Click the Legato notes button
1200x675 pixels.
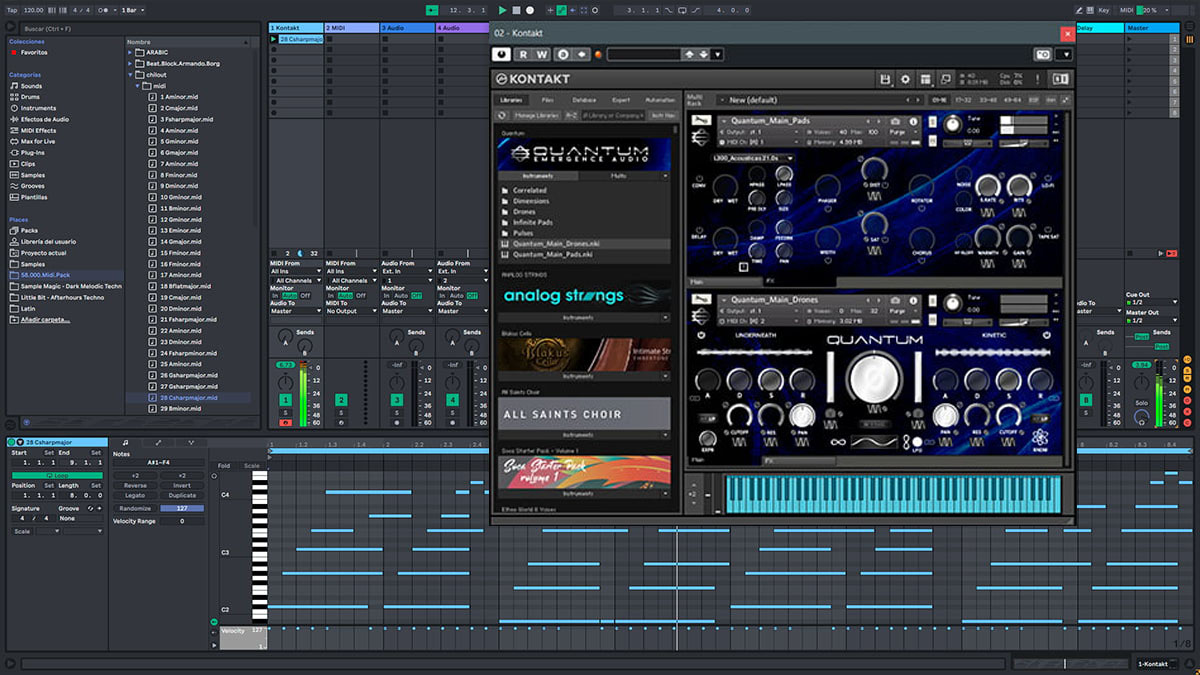(x=135, y=495)
